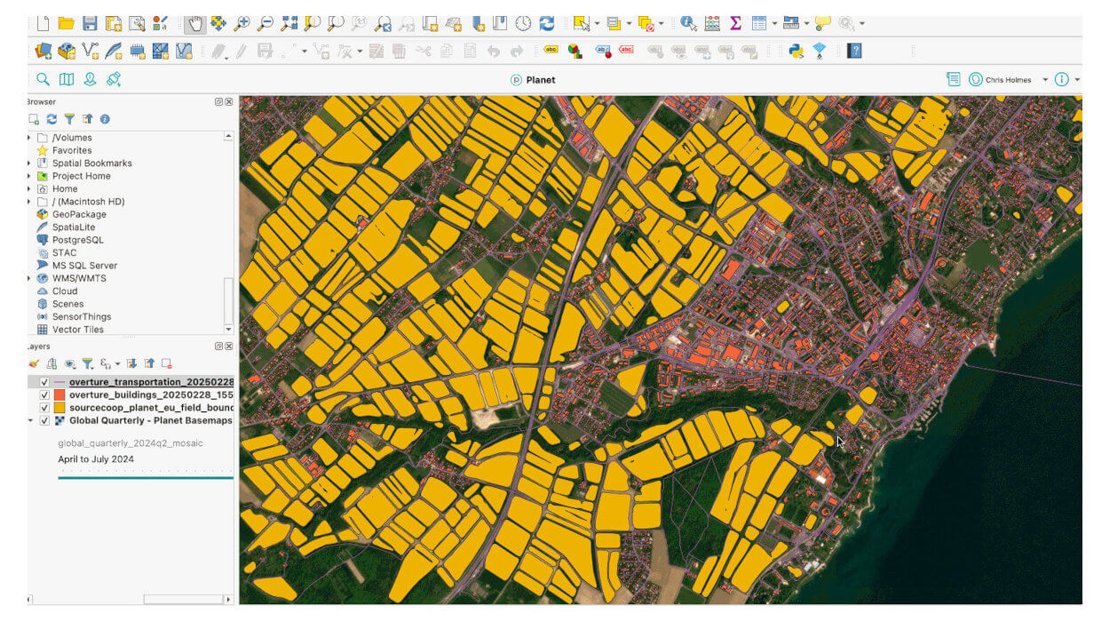The image size is (1110, 622).
Task: Open the Chris Holmes account dropdown
Action: click(x=1045, y=79)
